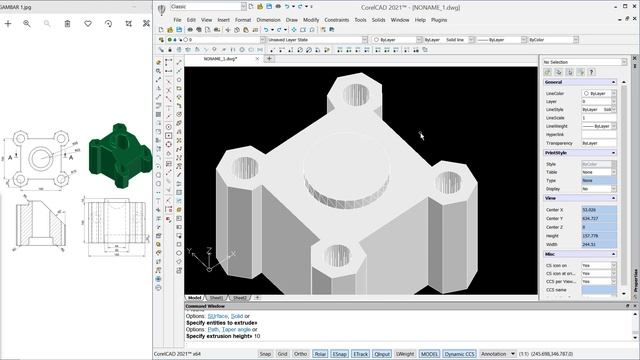Click the Redo arrow in standard toolbar
Screen dimensions: 640x360
click(279, 30)
